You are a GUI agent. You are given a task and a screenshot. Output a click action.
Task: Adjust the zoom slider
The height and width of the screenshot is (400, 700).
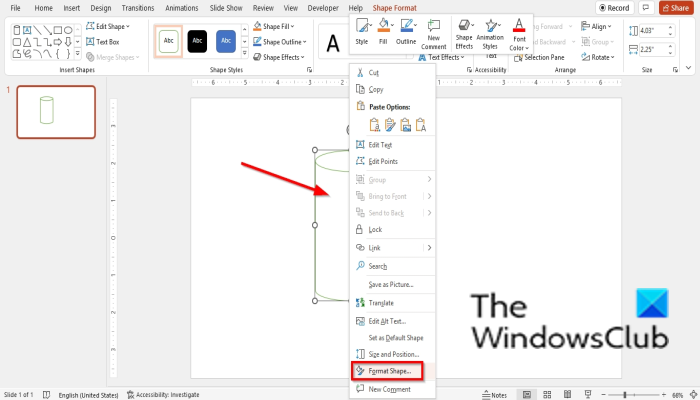point(625,395)
